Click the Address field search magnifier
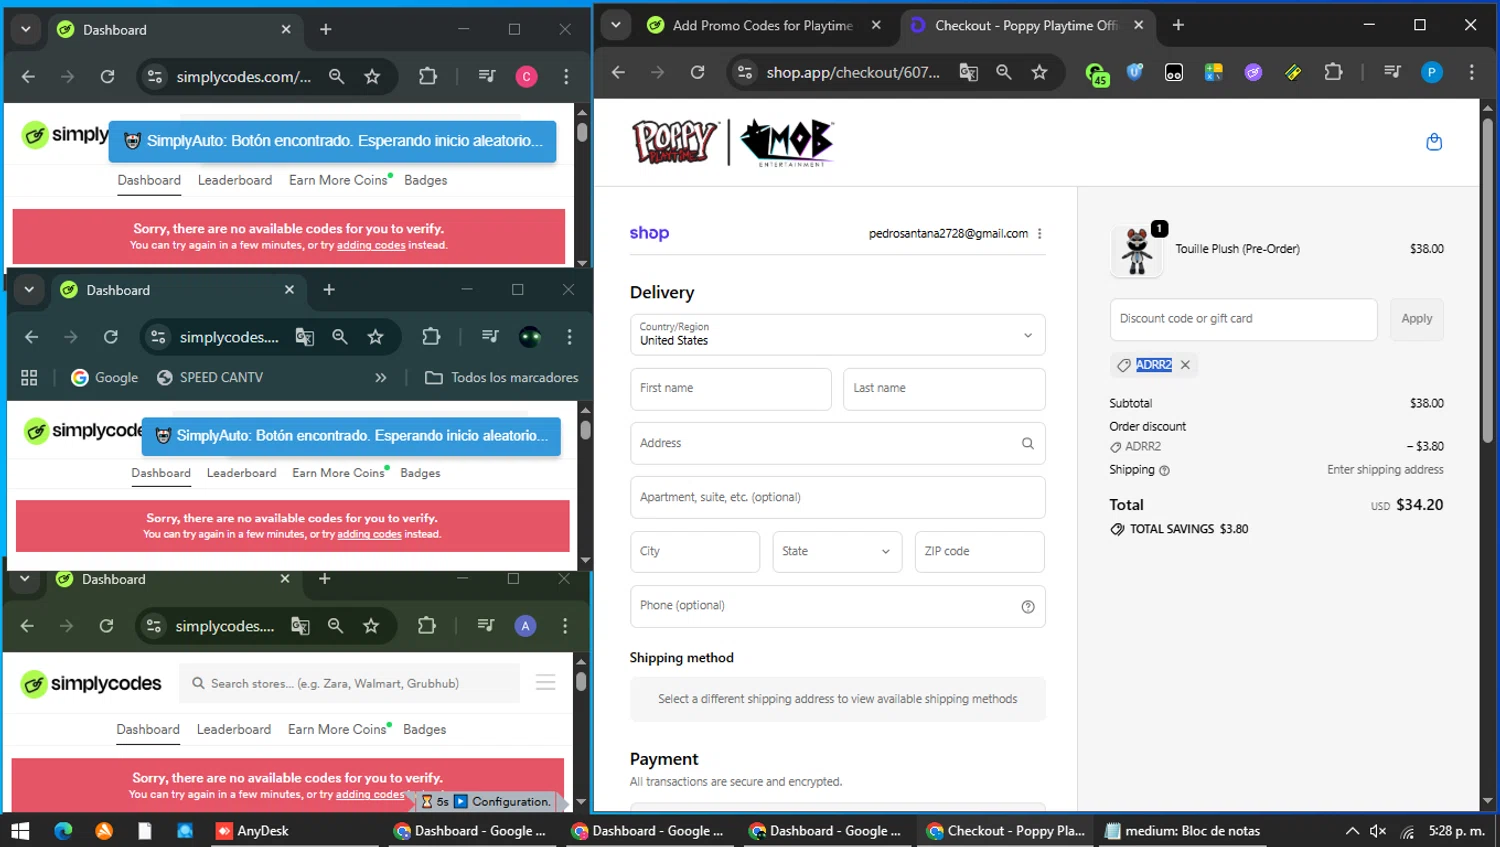 [x=1027, y=443]
